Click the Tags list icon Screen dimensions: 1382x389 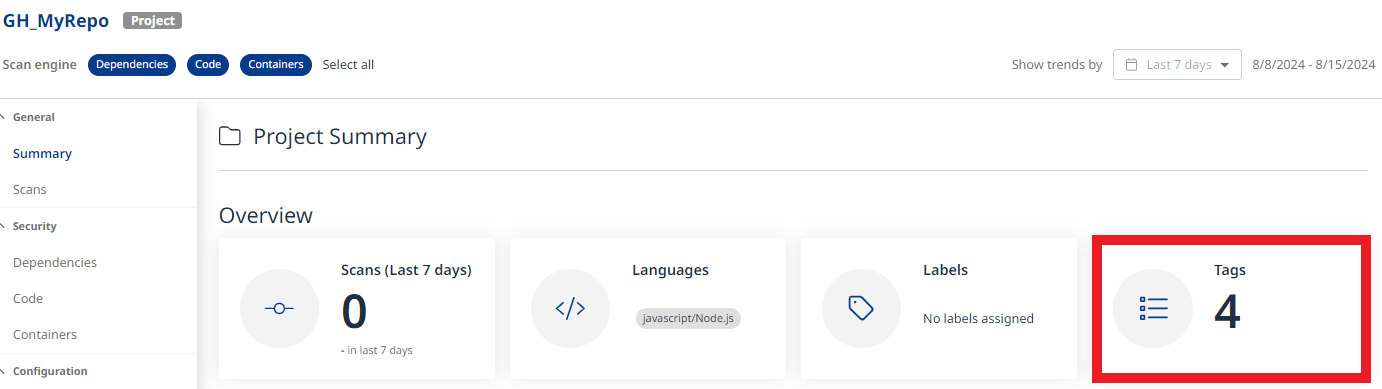coord(1153,309)
